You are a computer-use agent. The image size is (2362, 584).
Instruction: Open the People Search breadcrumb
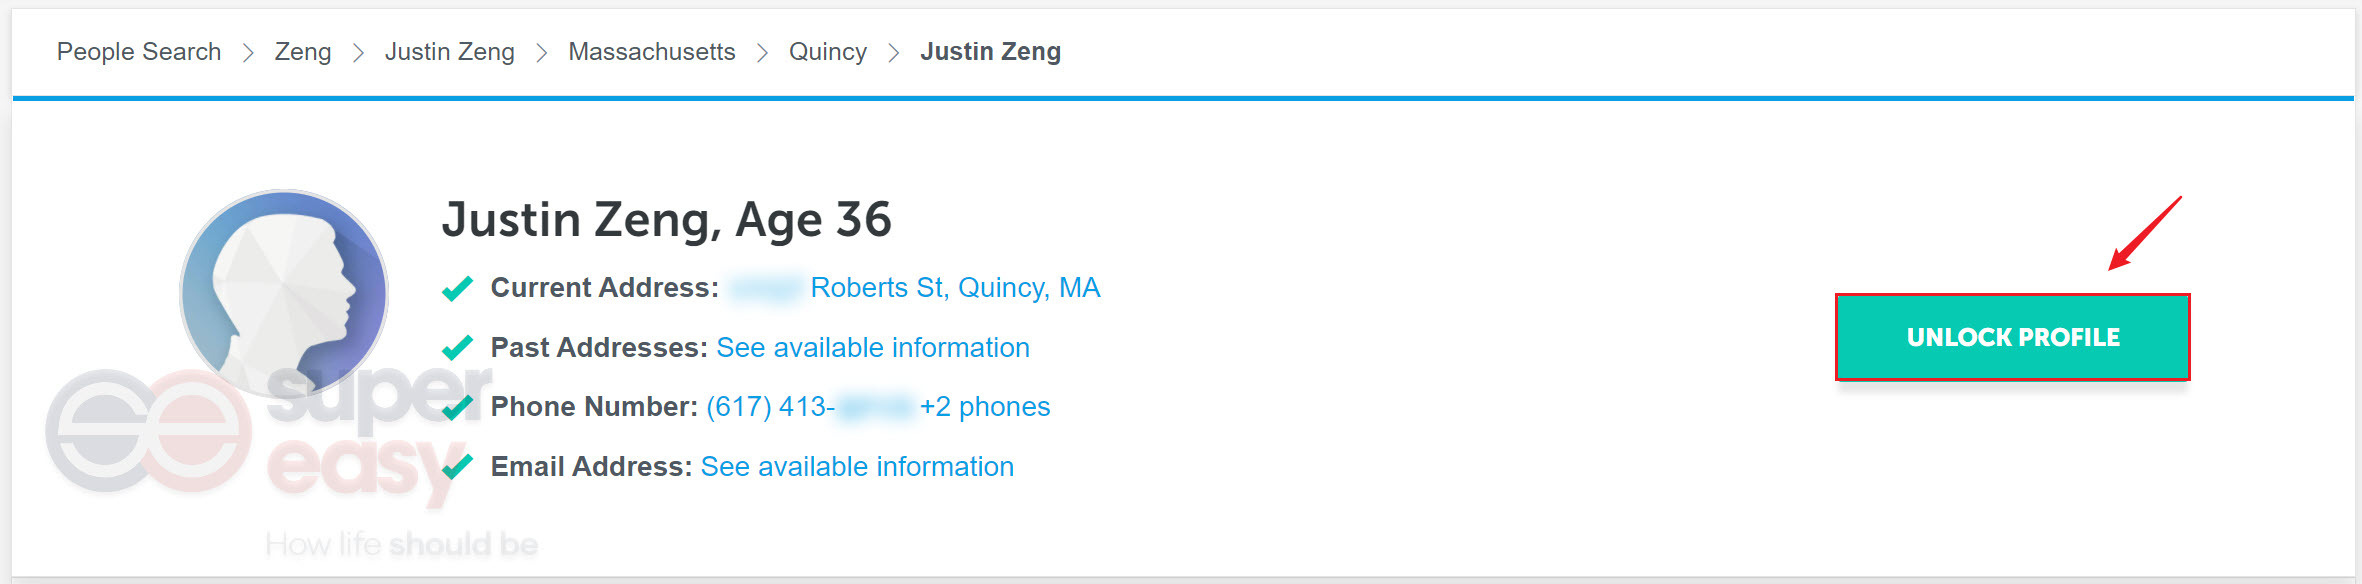click(x=139, y=51)
